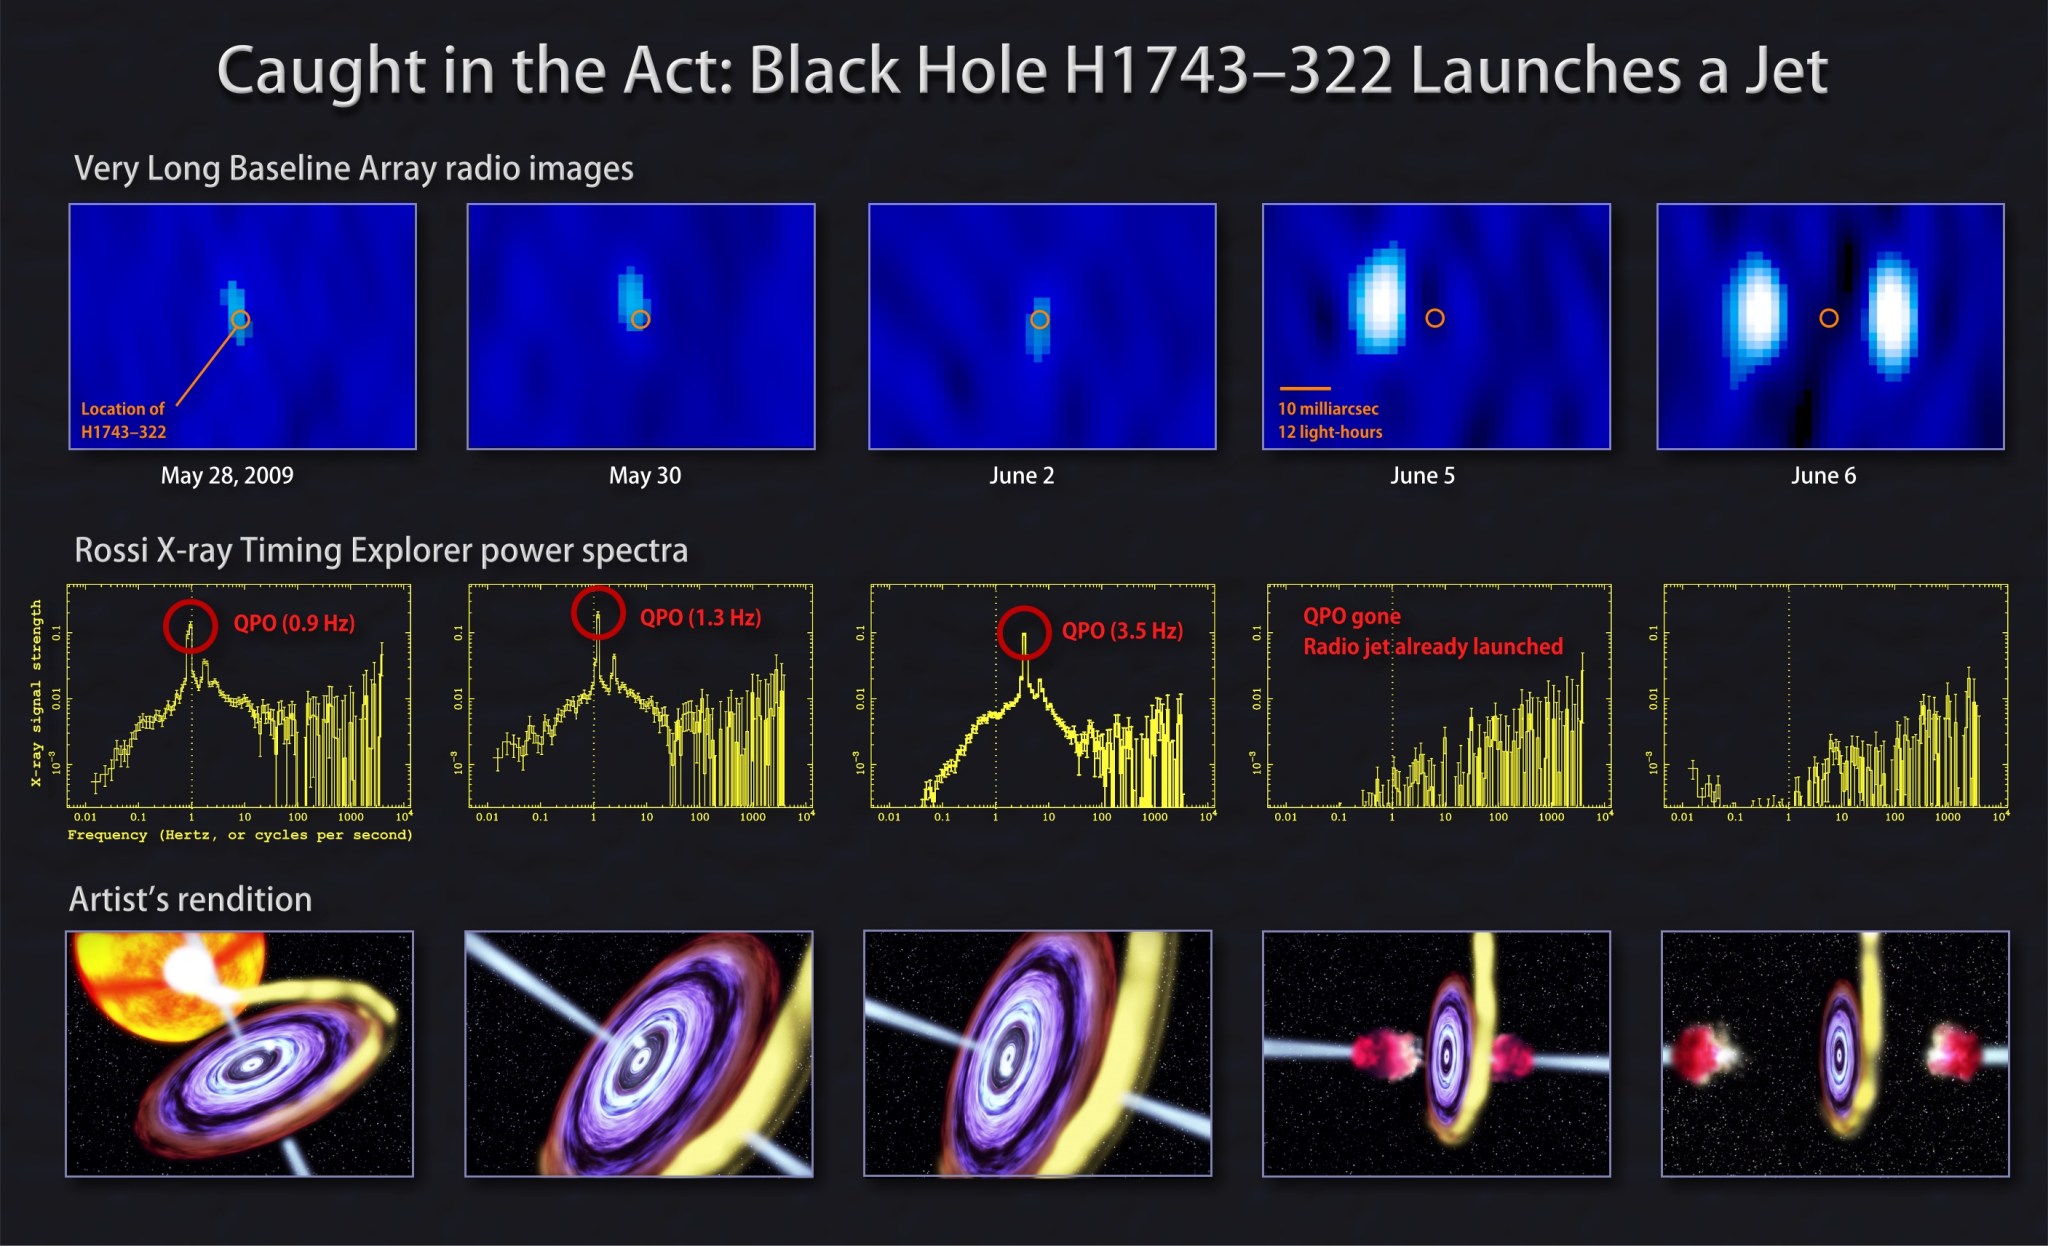Click the orange location circle in June 2 image
The height and width of the screenshot is (1246, 2048).
(x=1040, y=320)
